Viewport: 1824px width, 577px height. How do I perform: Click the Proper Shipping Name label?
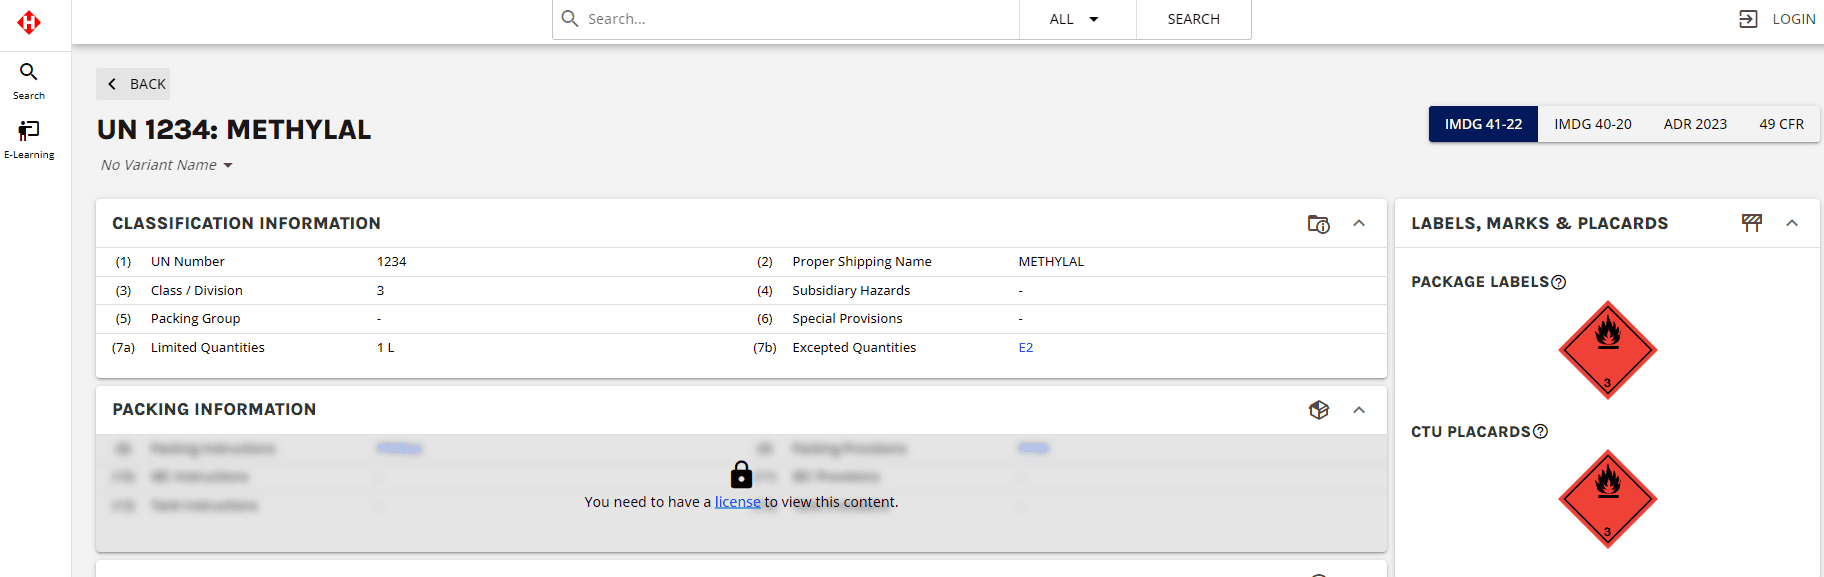tap(862, 262)
